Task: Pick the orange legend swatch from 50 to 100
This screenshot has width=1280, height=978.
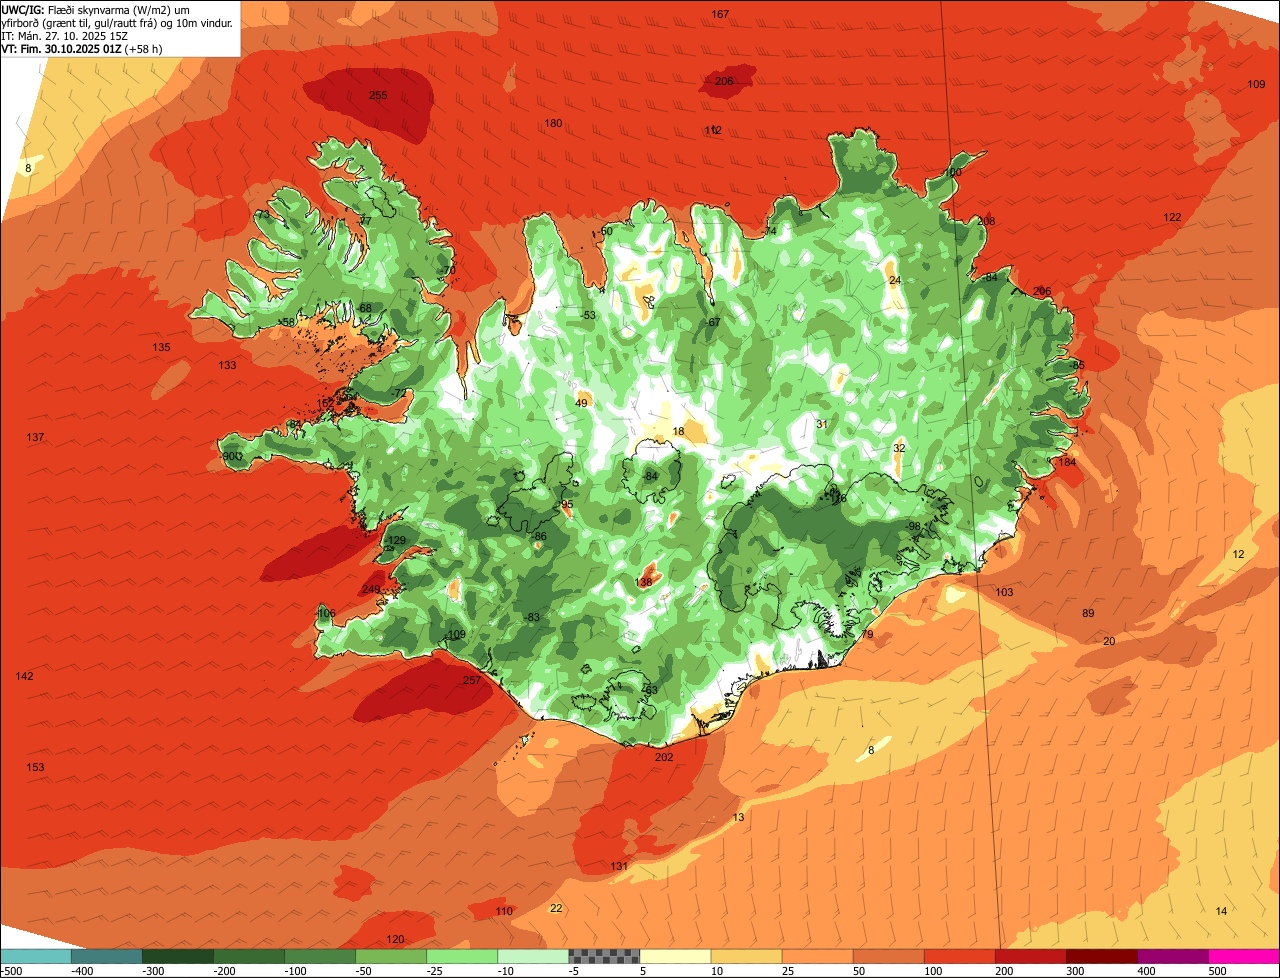Action: pos(888,956)
